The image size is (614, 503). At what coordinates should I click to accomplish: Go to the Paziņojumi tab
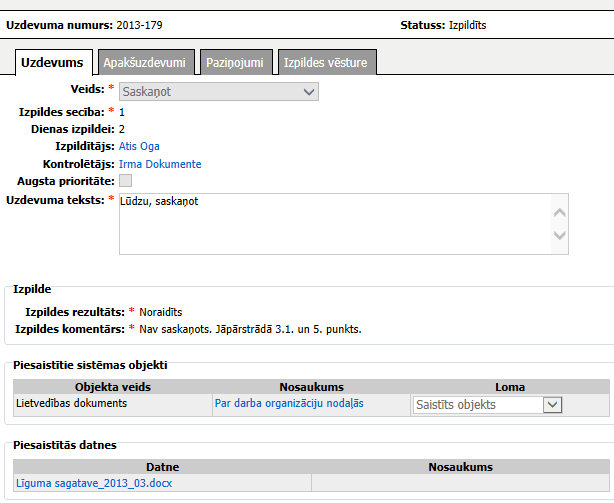coord(235,63)
